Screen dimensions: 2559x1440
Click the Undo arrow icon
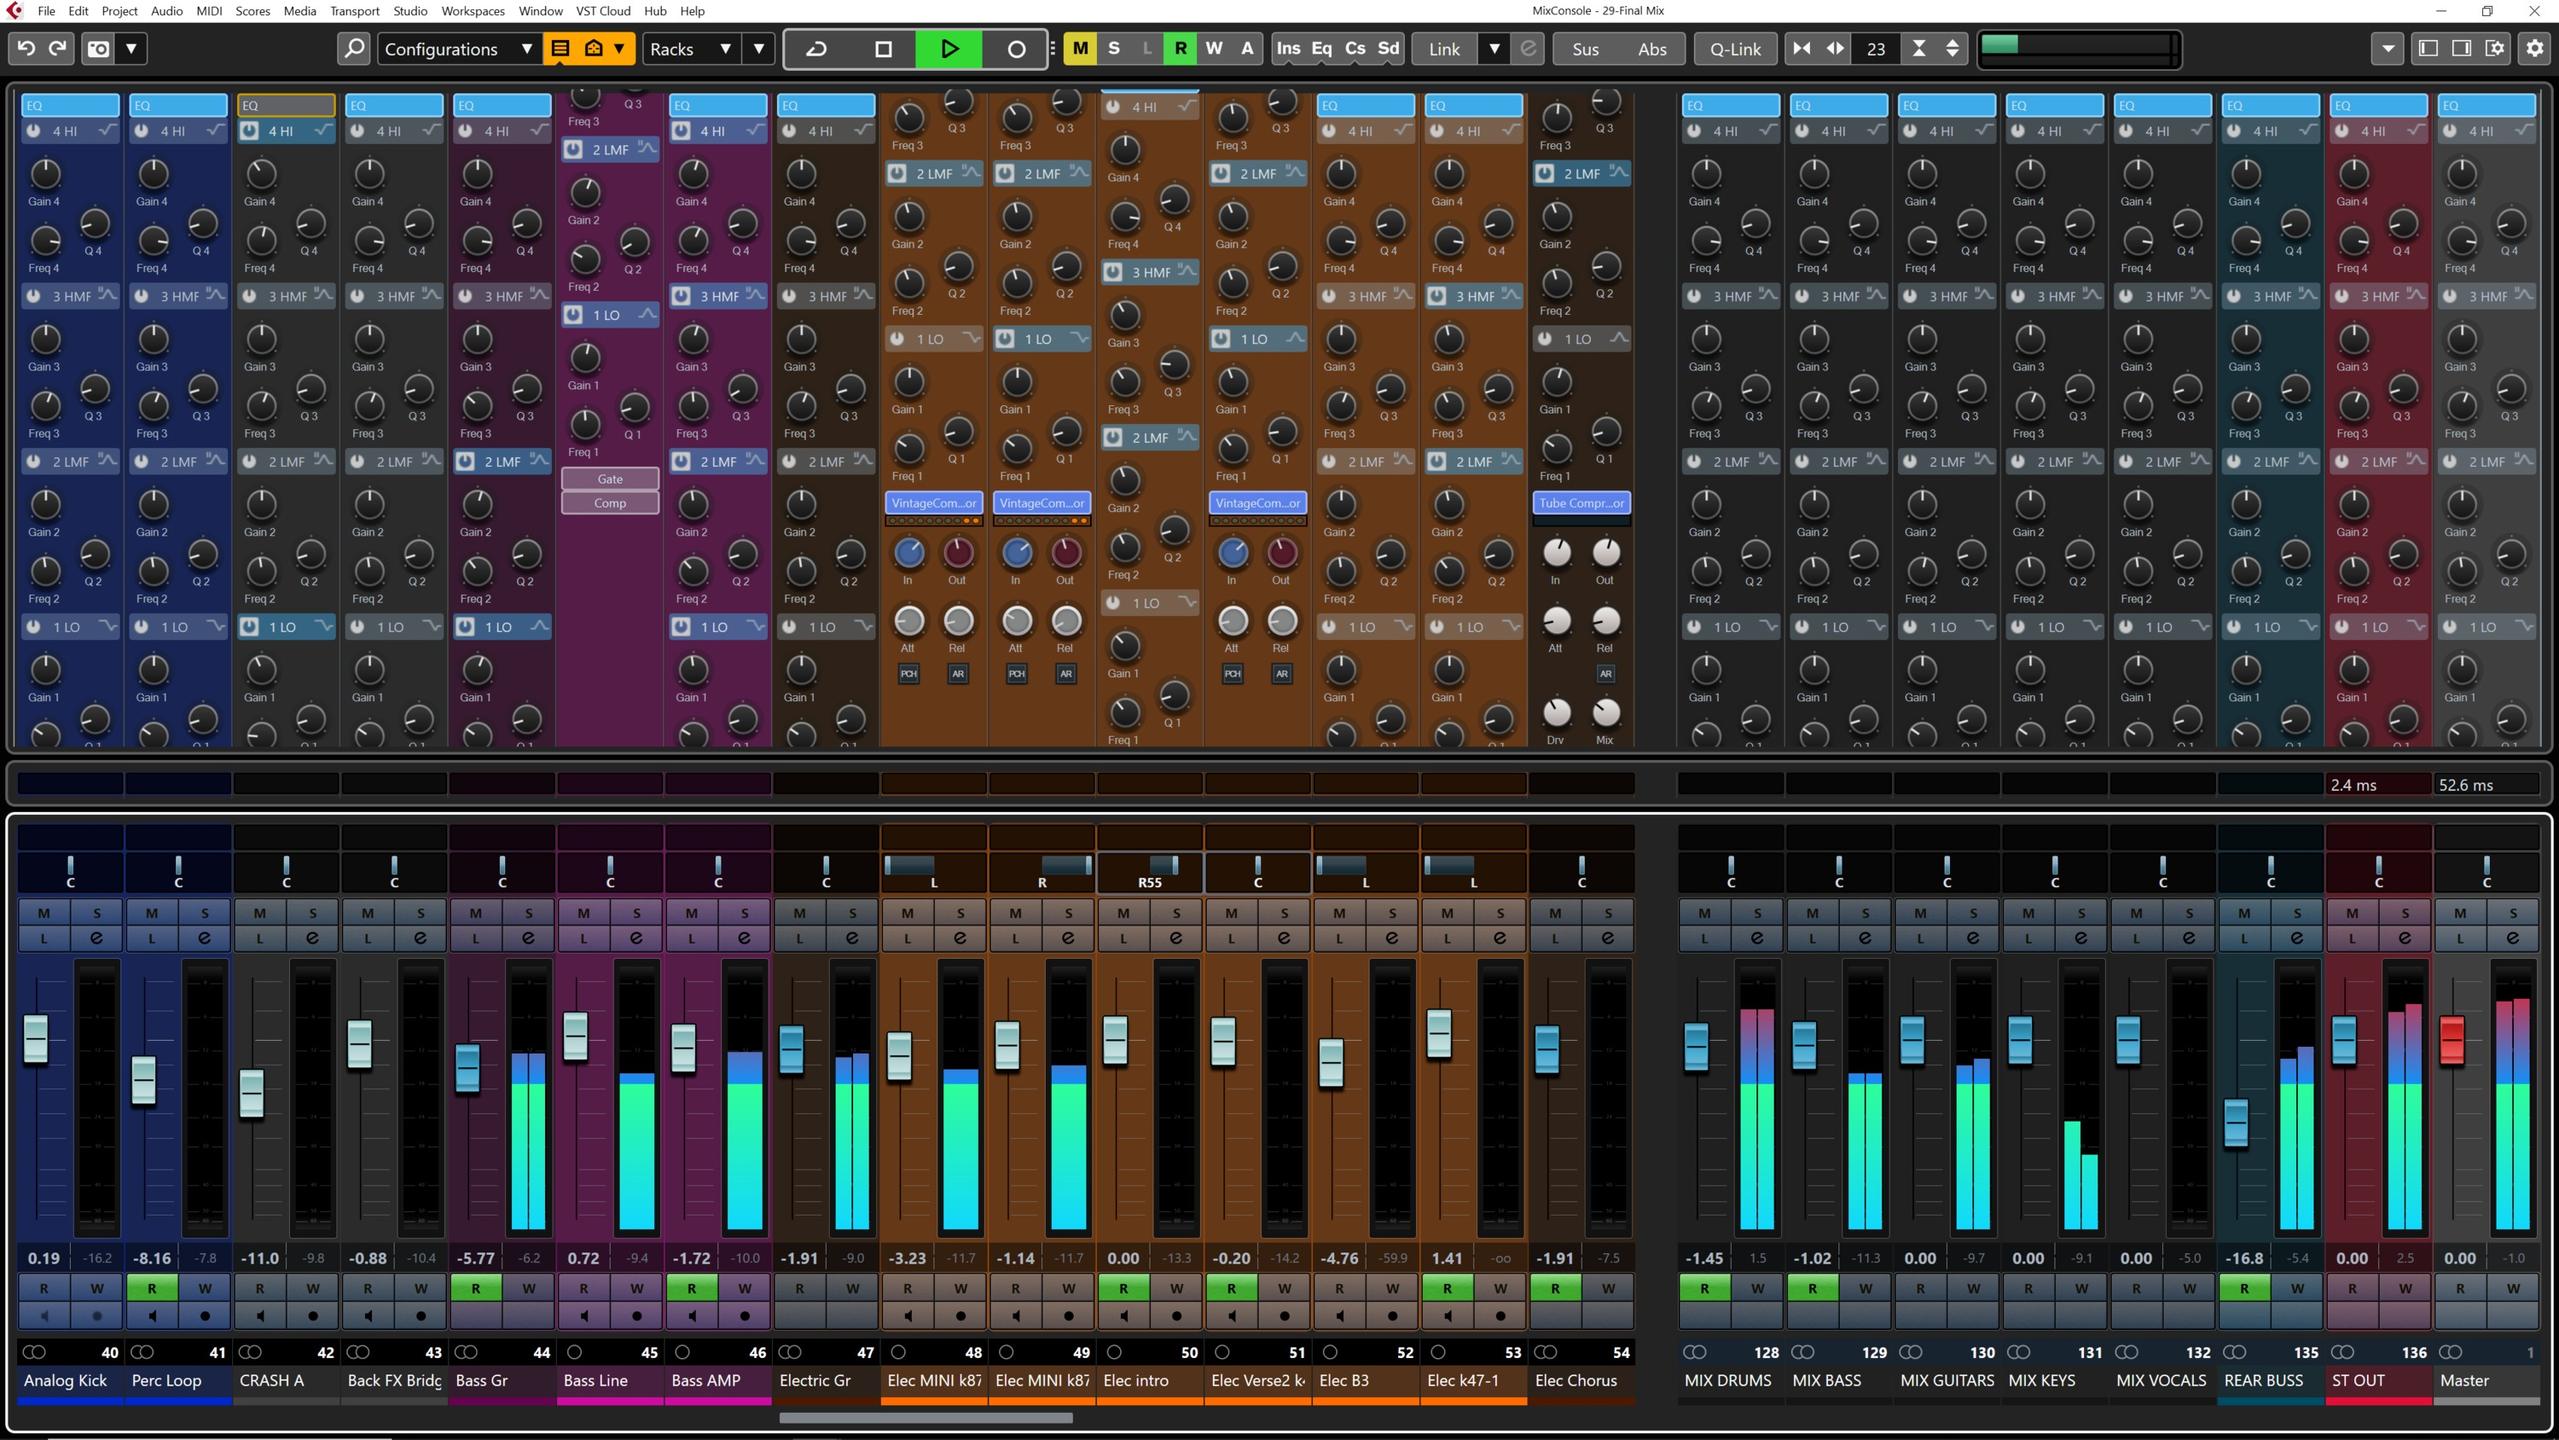(x=26, y=48)
